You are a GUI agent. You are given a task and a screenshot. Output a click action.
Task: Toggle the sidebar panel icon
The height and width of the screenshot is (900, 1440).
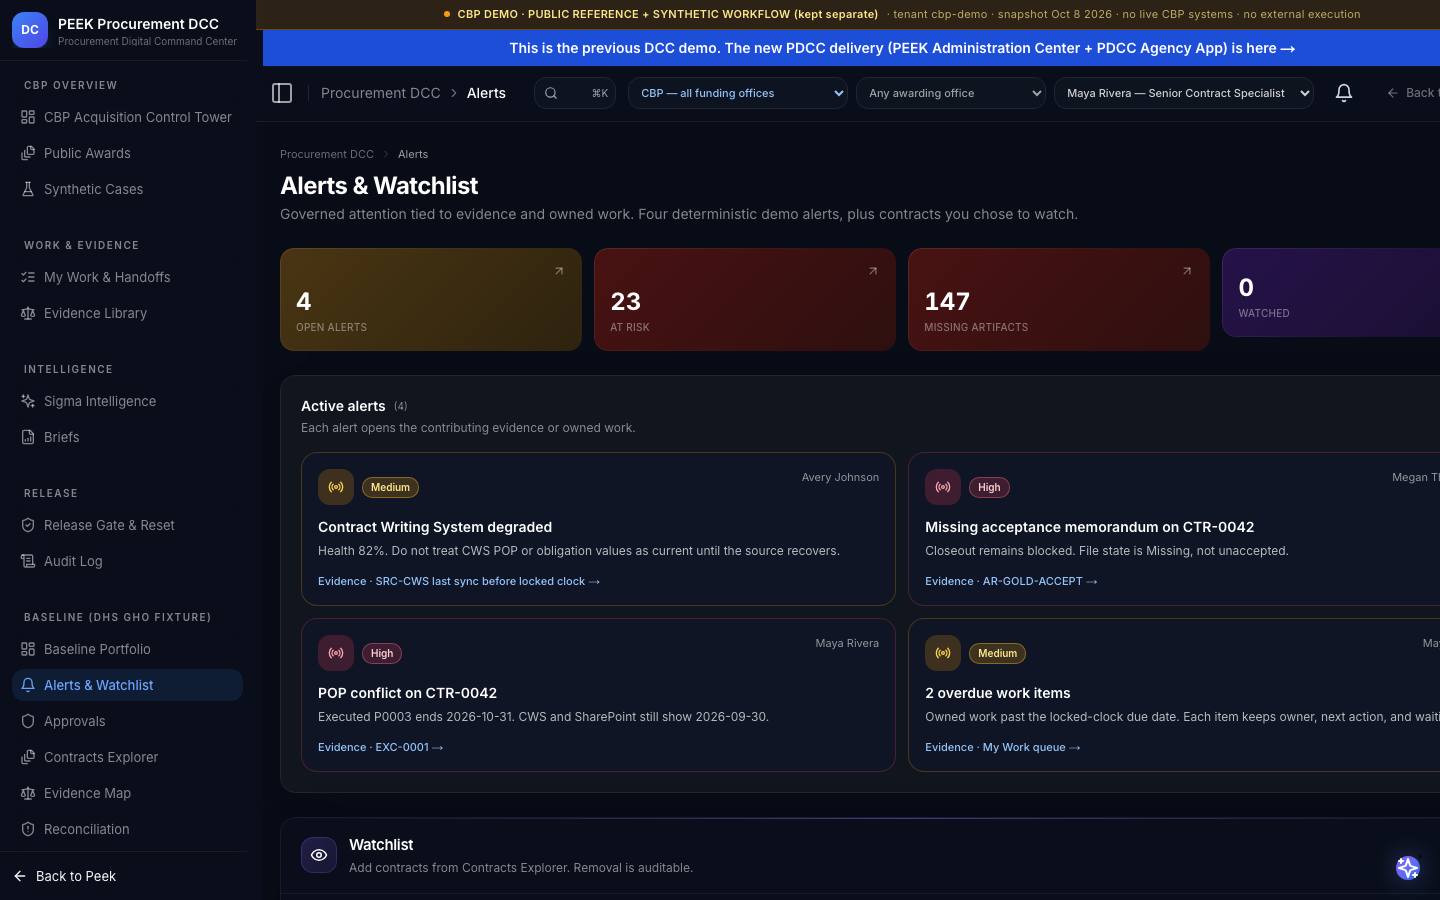282,93
